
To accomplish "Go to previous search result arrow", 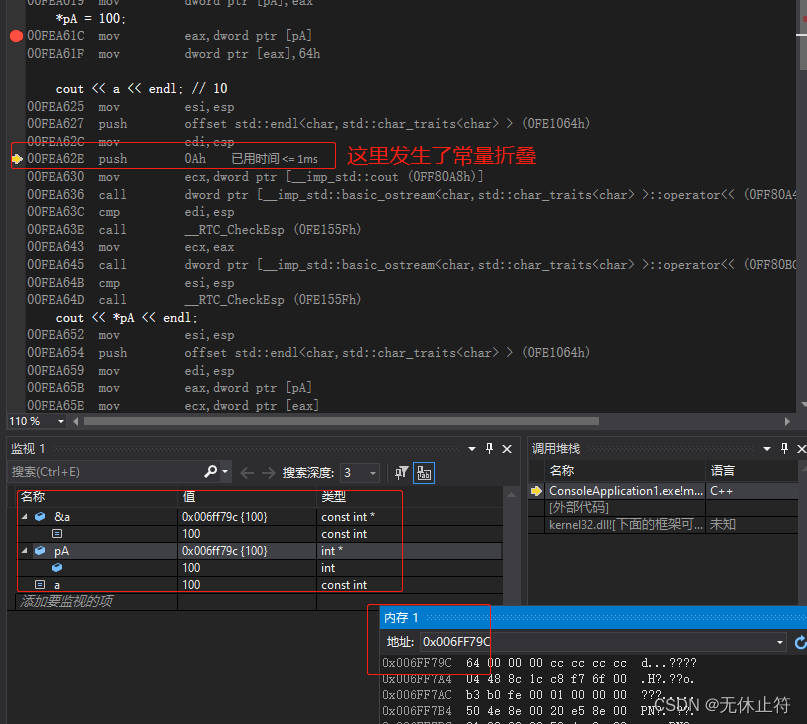I will tap(247, 472).
